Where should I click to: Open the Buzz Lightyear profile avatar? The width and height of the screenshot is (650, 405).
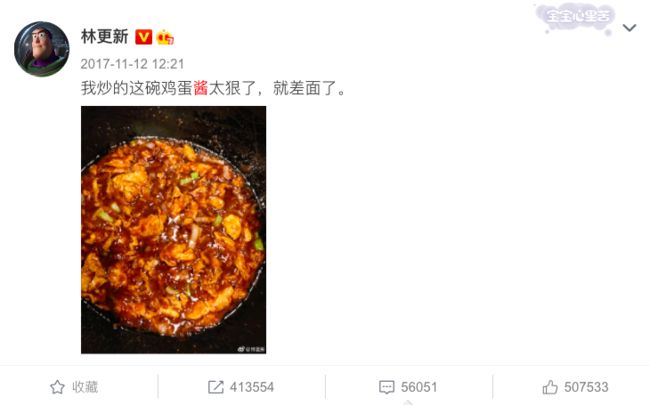click(x=41, y=49)
